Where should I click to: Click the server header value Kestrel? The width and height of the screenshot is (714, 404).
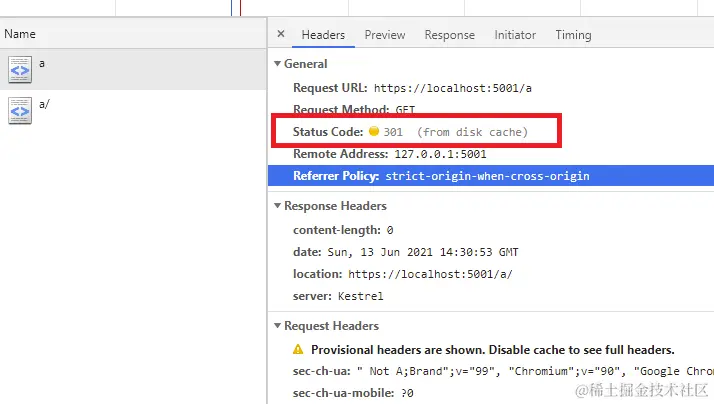point(361,296)
